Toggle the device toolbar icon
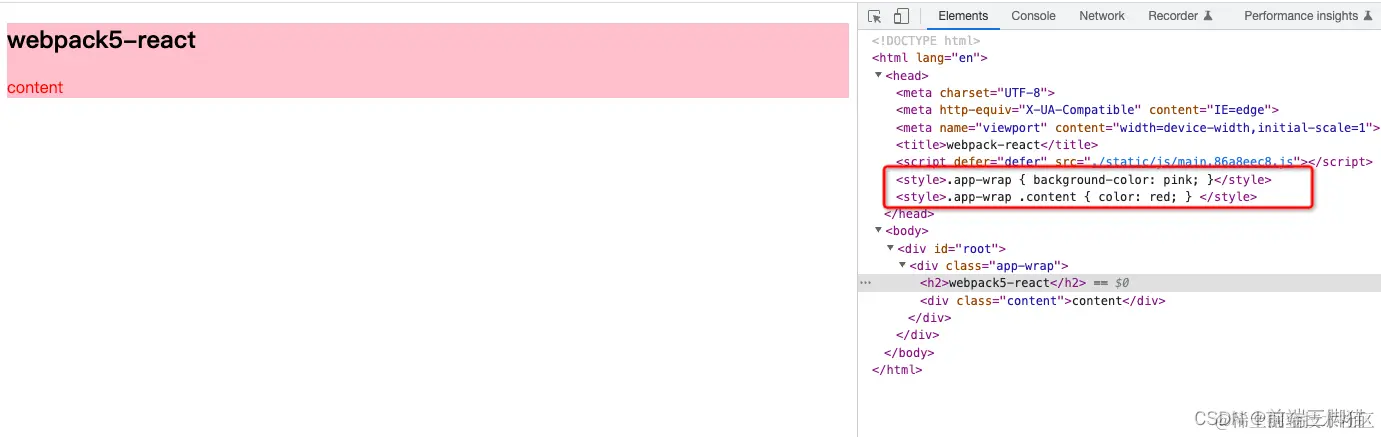This screenshot has width=1381, height=437. (x=901, y=16)
